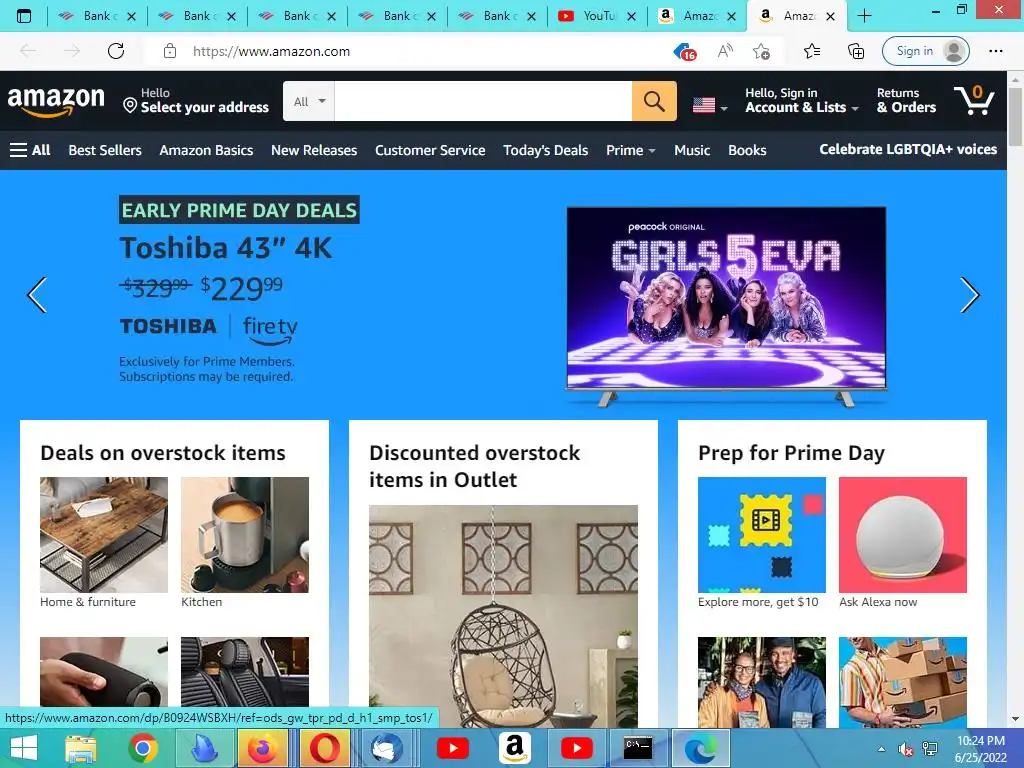Open the hamburger All menu
Screen dimensions: 1024x768
(x=30, y=150)
